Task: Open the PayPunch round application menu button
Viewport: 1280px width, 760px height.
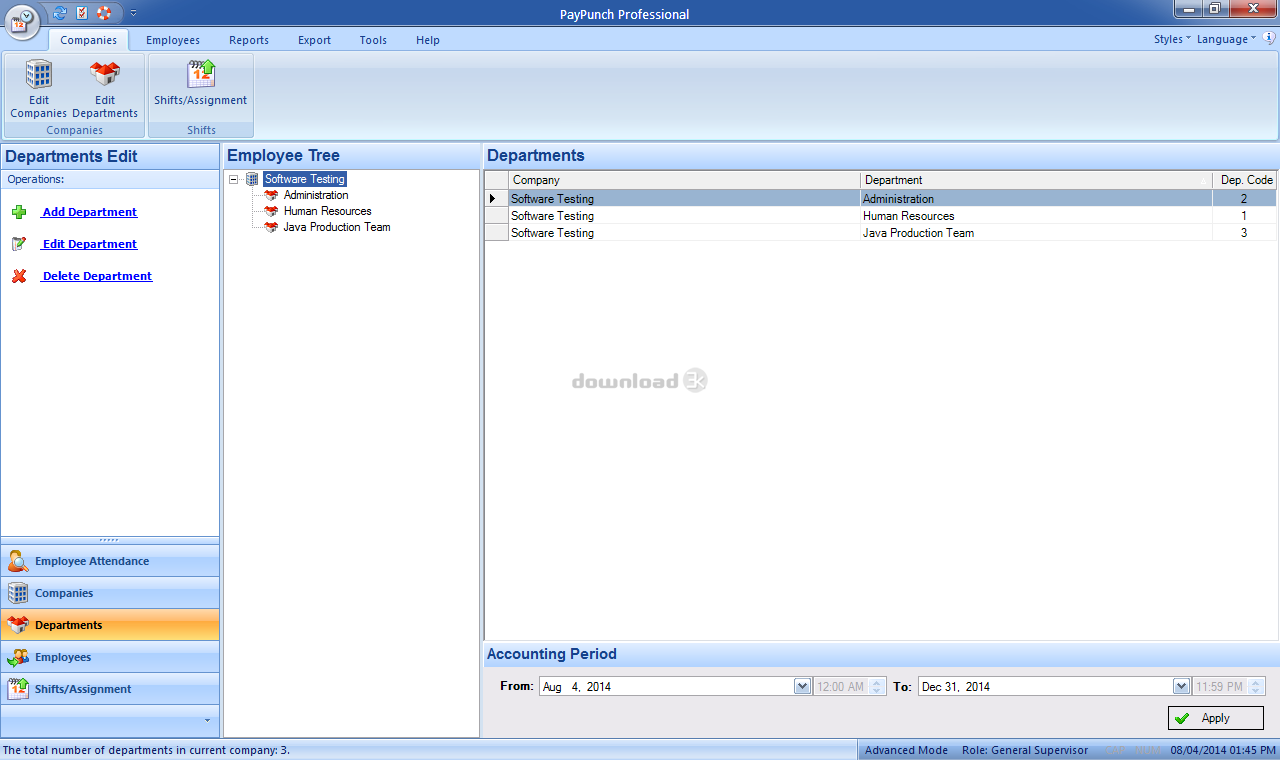Action: pos(22,21)
